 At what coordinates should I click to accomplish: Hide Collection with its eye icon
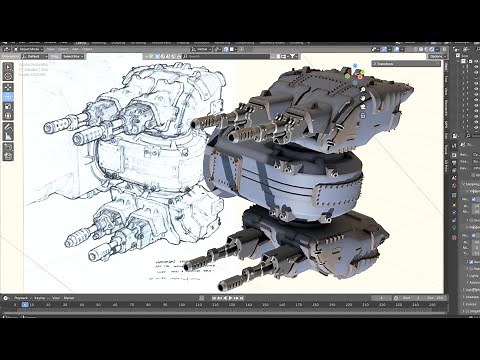tap(477, 62)
